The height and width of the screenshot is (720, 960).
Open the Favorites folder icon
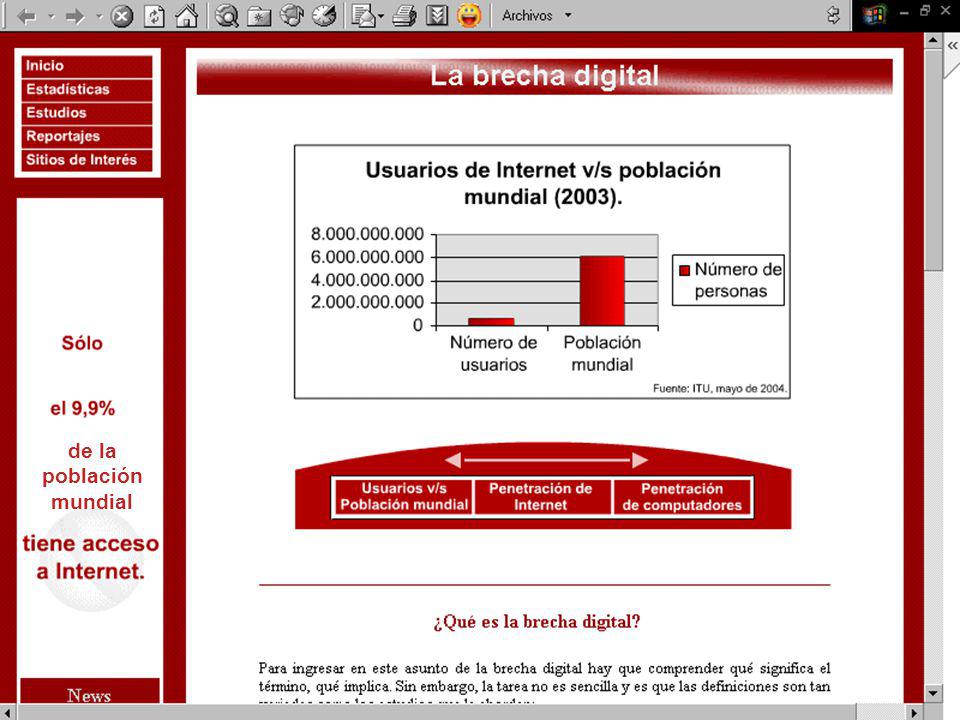coord(259,16)
